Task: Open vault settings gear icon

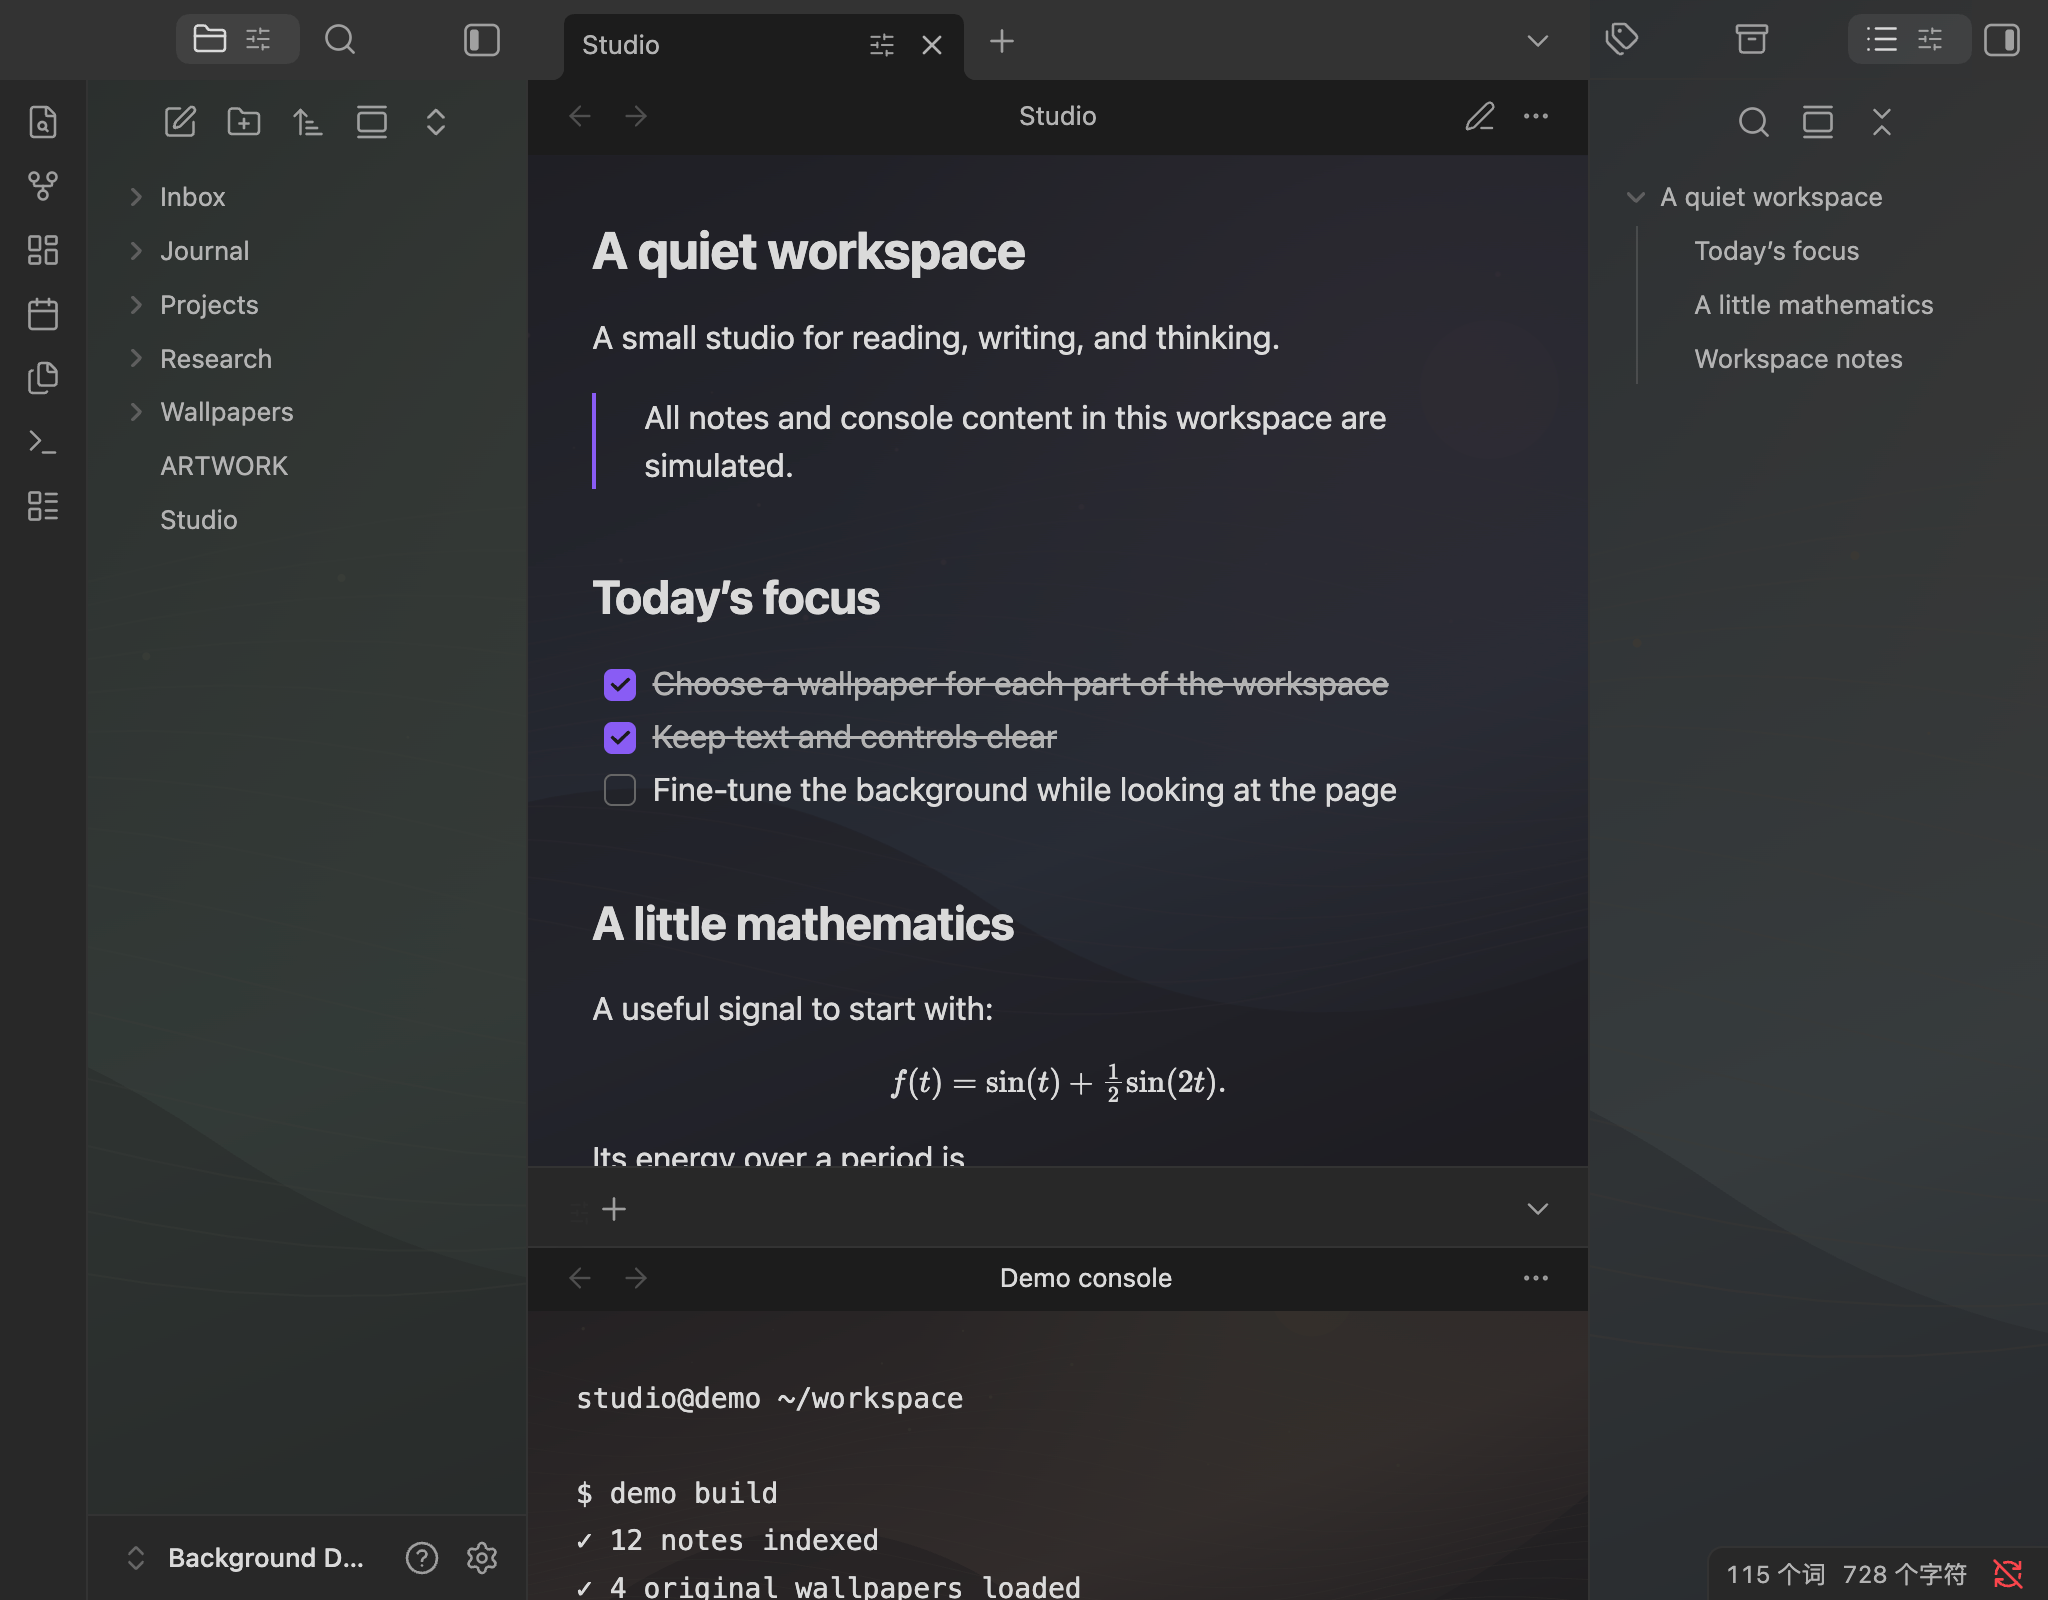Action: [482, 1558]
